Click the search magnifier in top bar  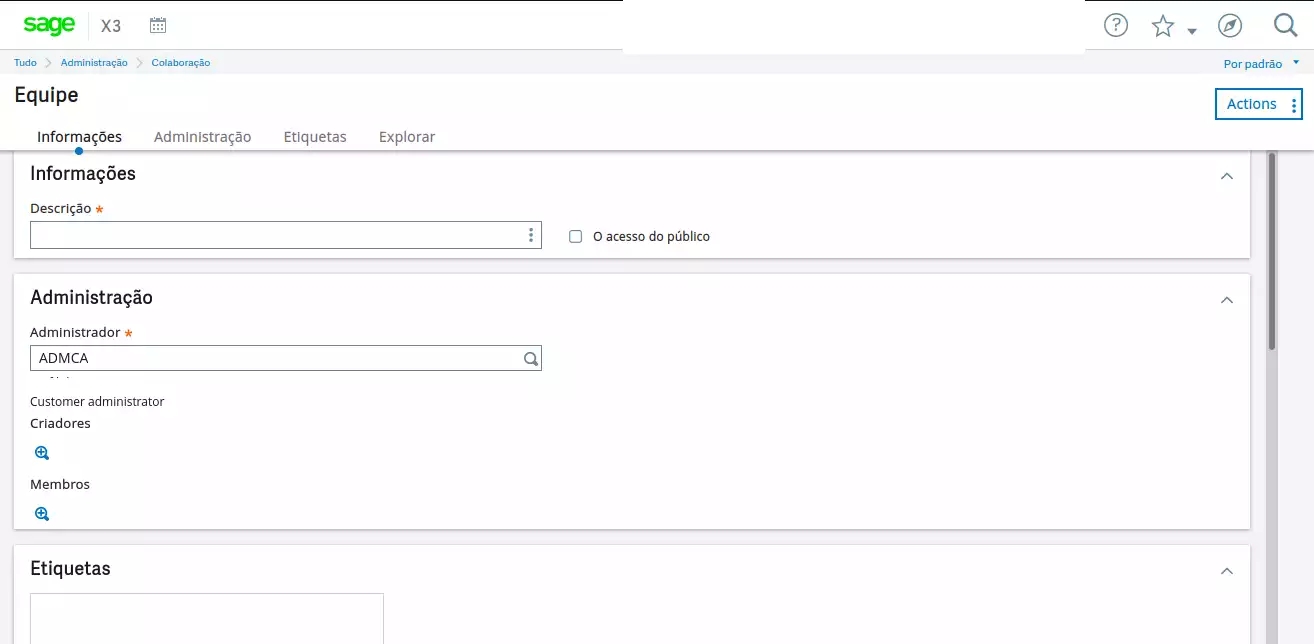1285,25
